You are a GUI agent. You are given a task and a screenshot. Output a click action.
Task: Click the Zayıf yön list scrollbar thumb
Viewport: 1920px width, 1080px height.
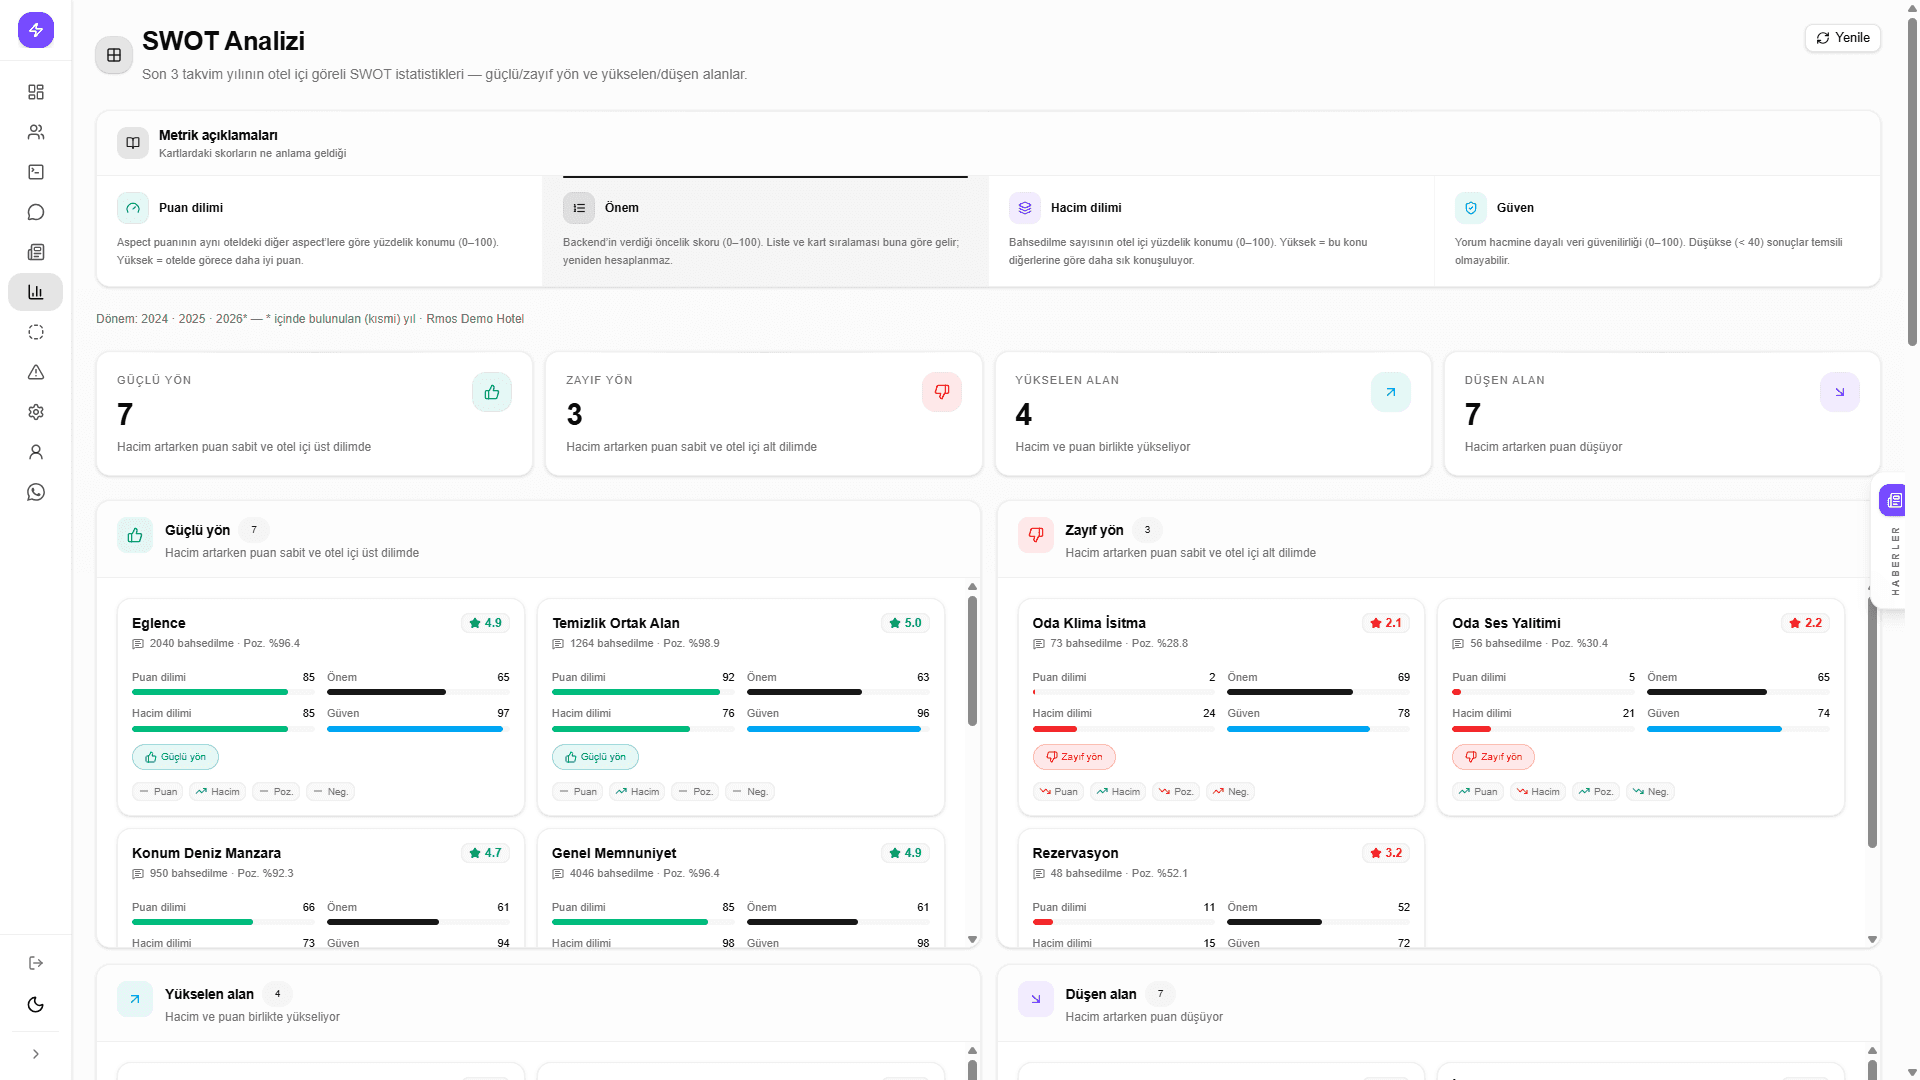click(1872, 720)
